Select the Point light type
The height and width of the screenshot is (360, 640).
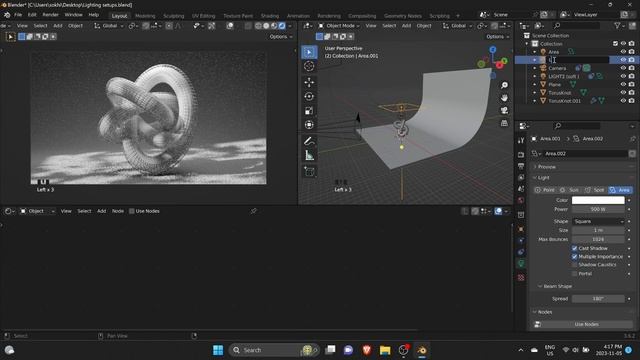(x=545, y=190)
